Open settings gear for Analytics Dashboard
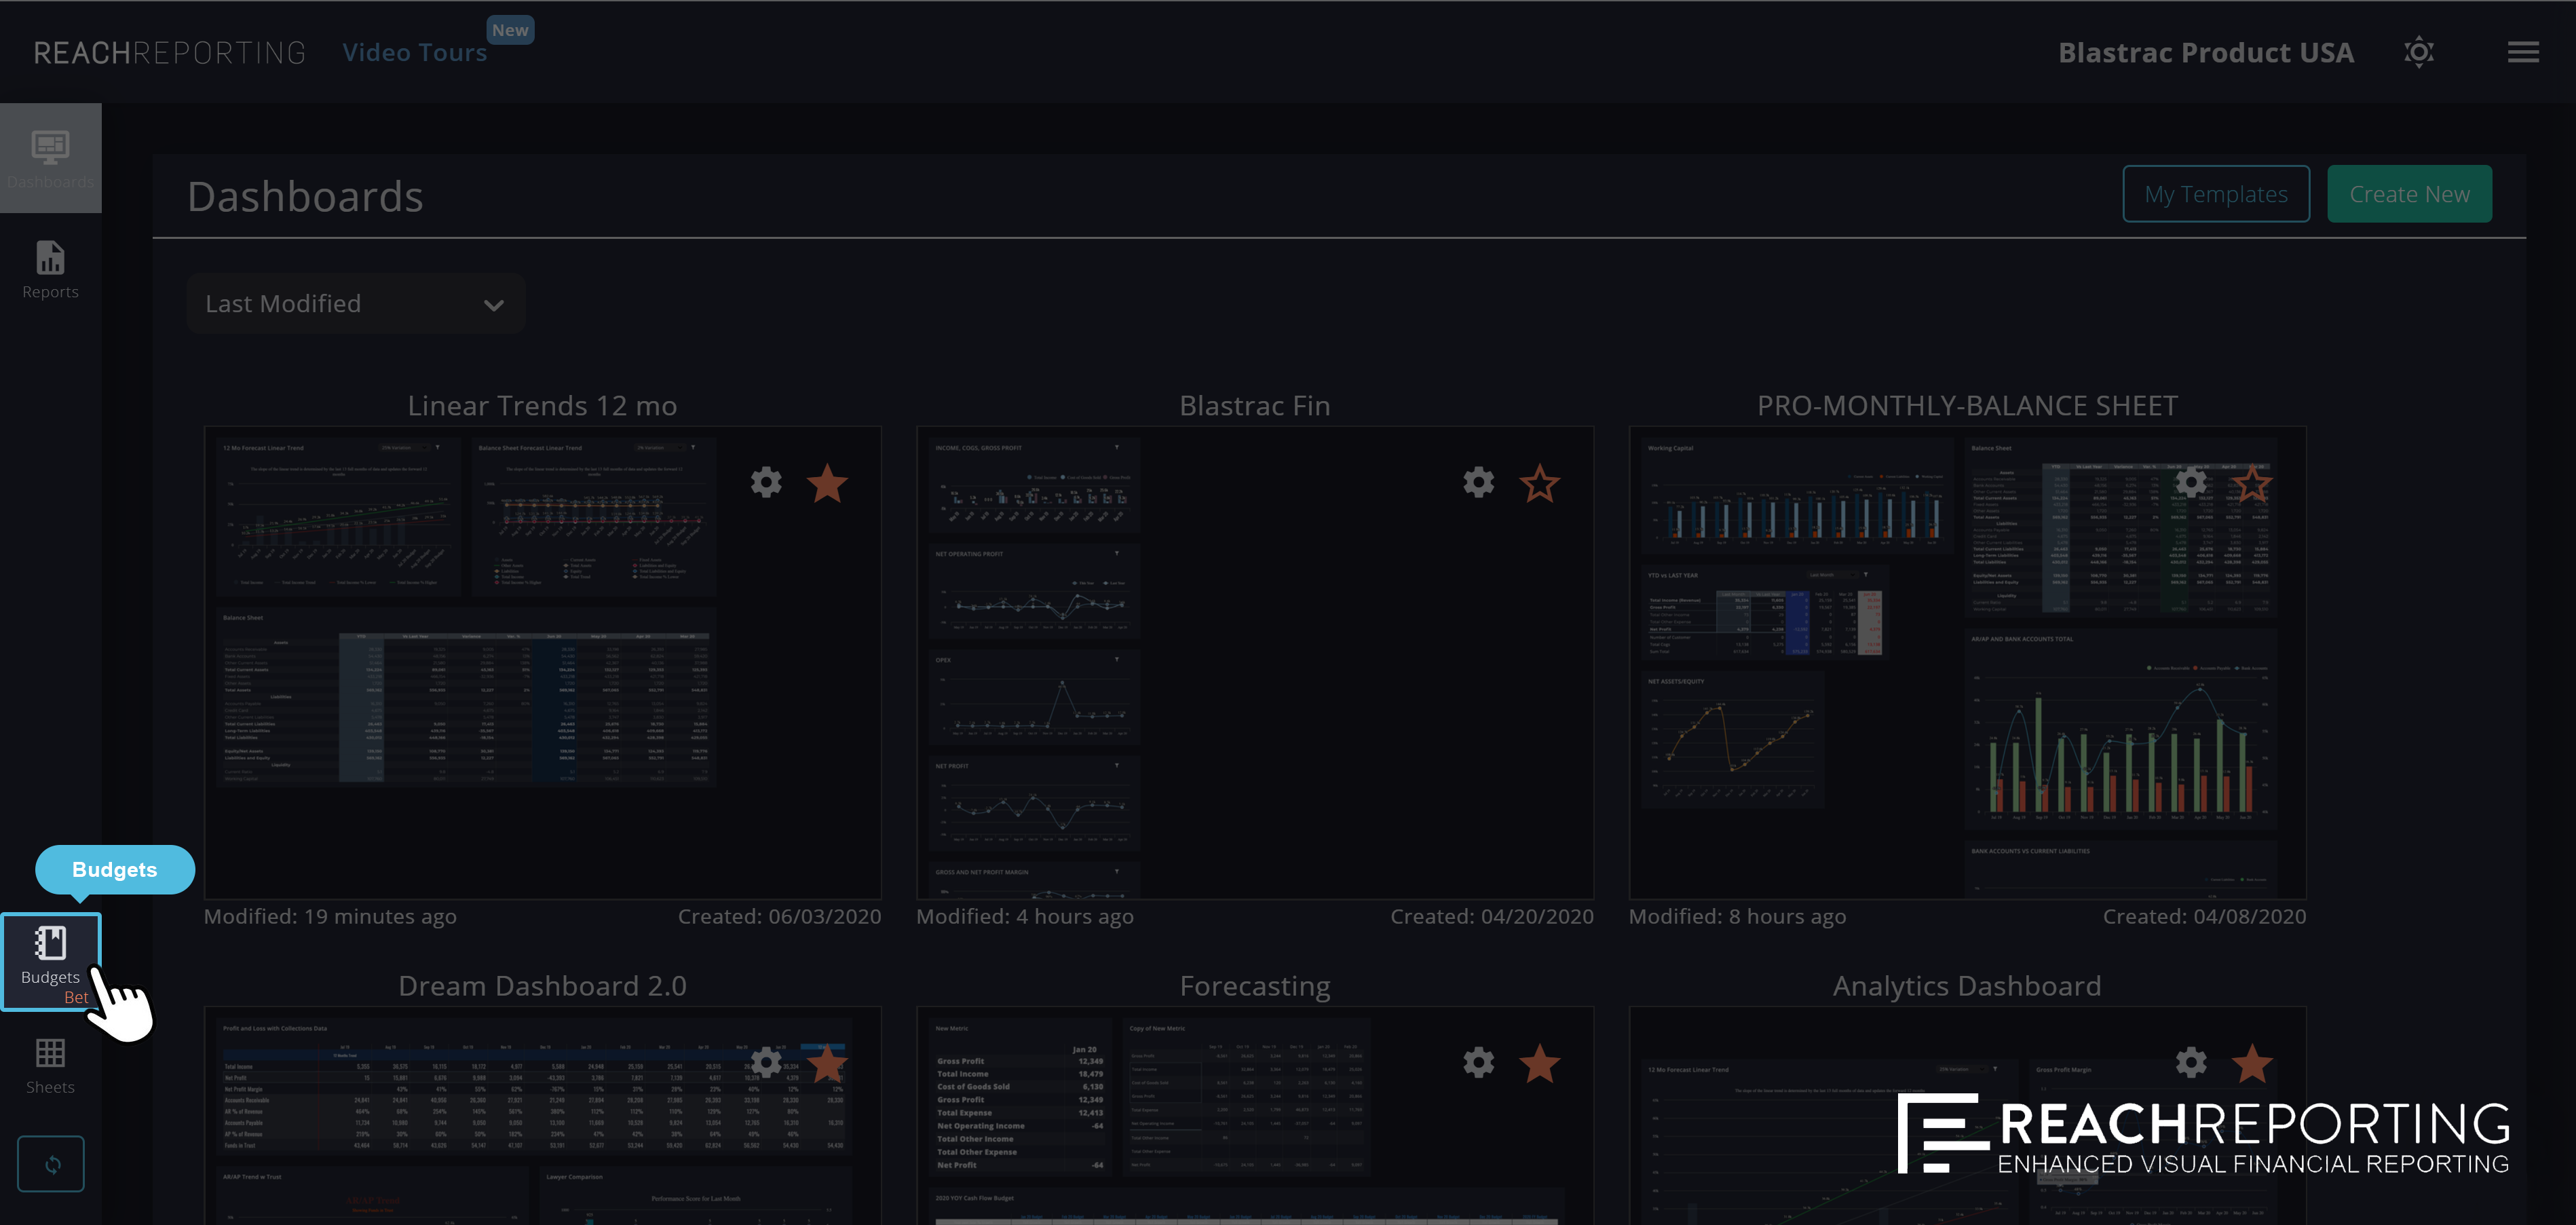This screenshot has width=2576, height=1225. click(x=2190, y=1063)
